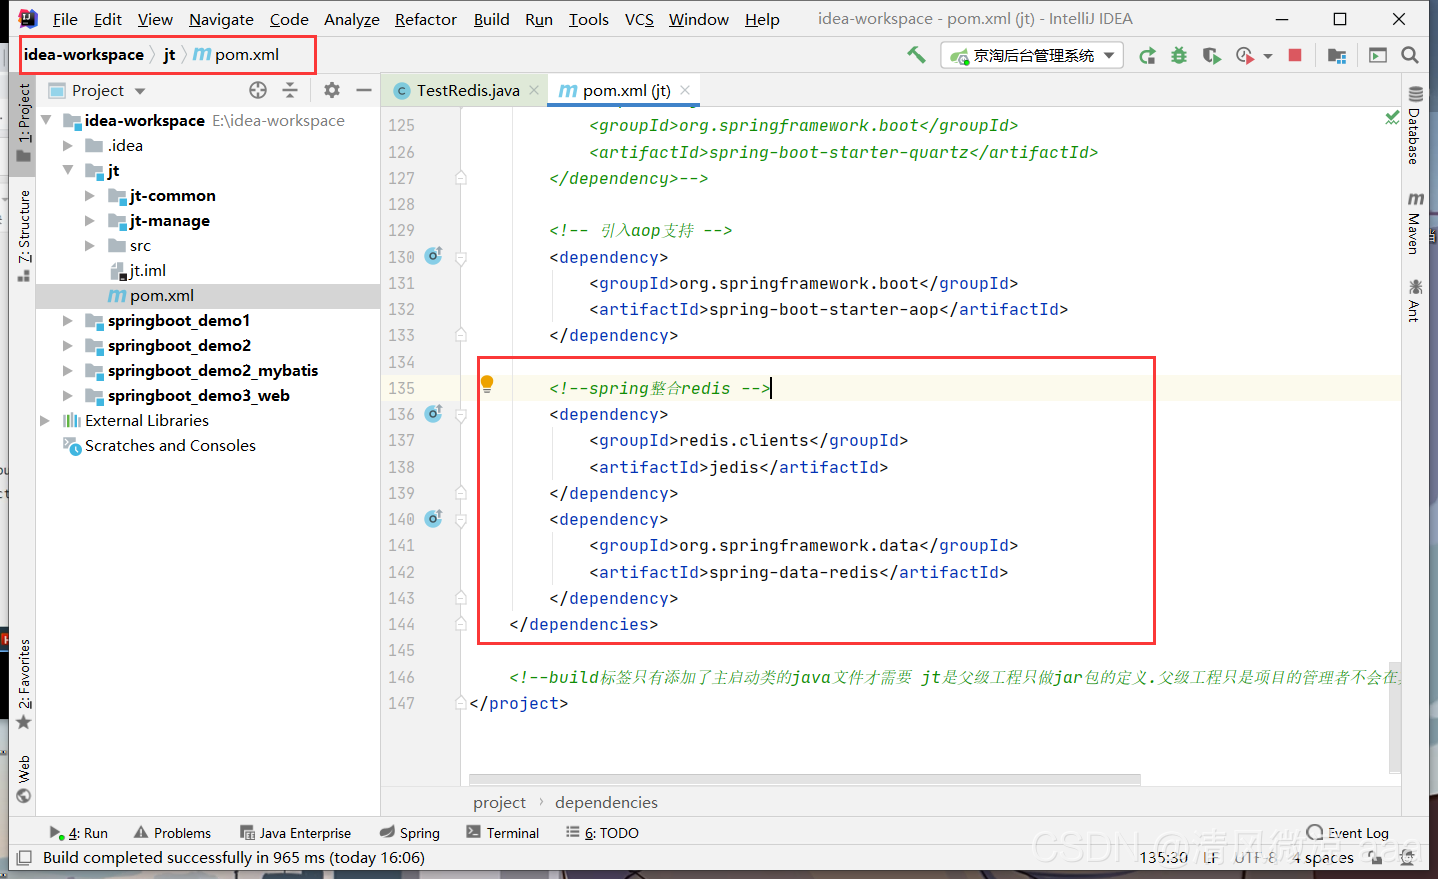
Task: Click the editor vertical scrollbar
Action: click(x=1395, y=717)
